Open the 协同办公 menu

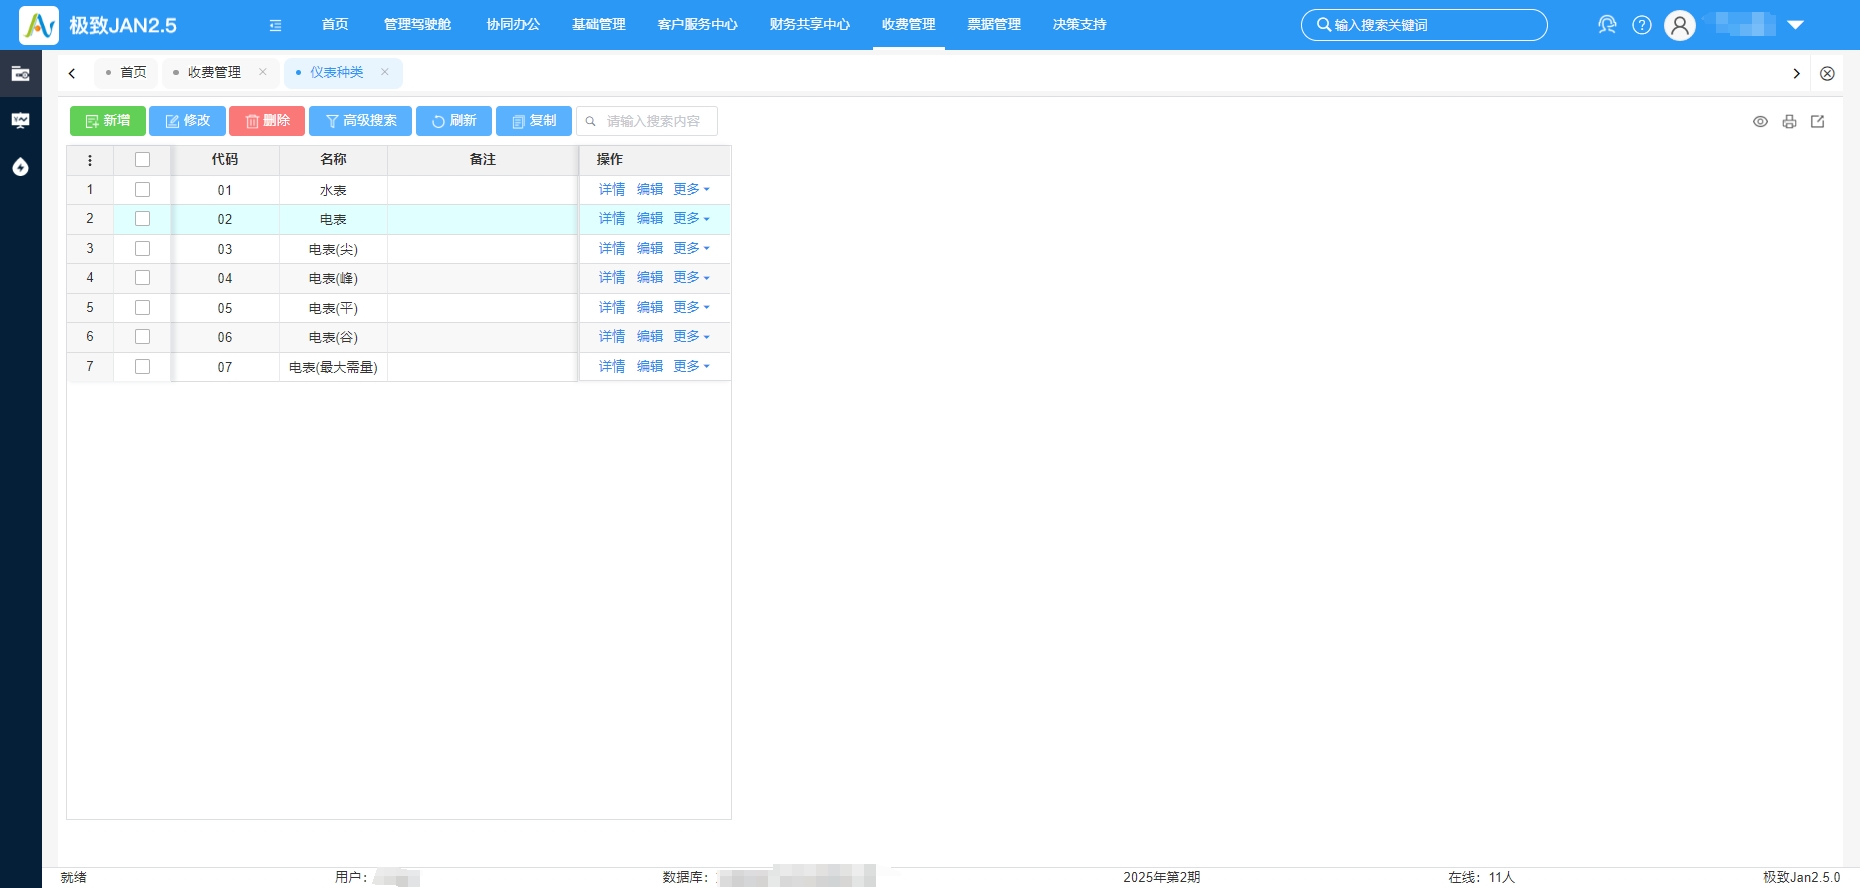pyautogui.click(x=513, y=25)
